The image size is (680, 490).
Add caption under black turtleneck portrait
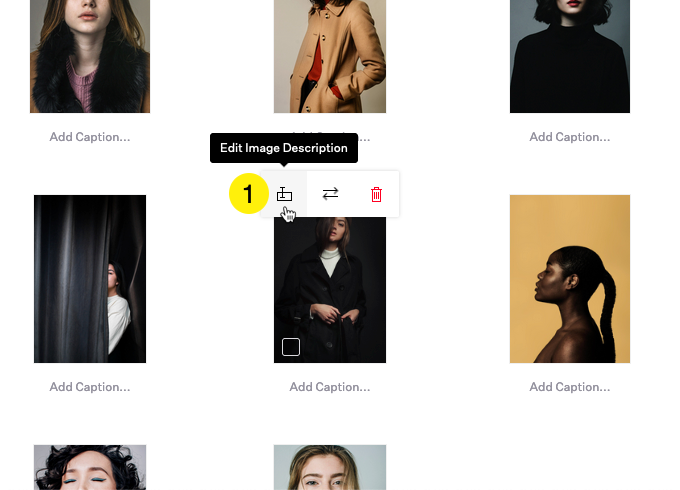pos(569,137)
